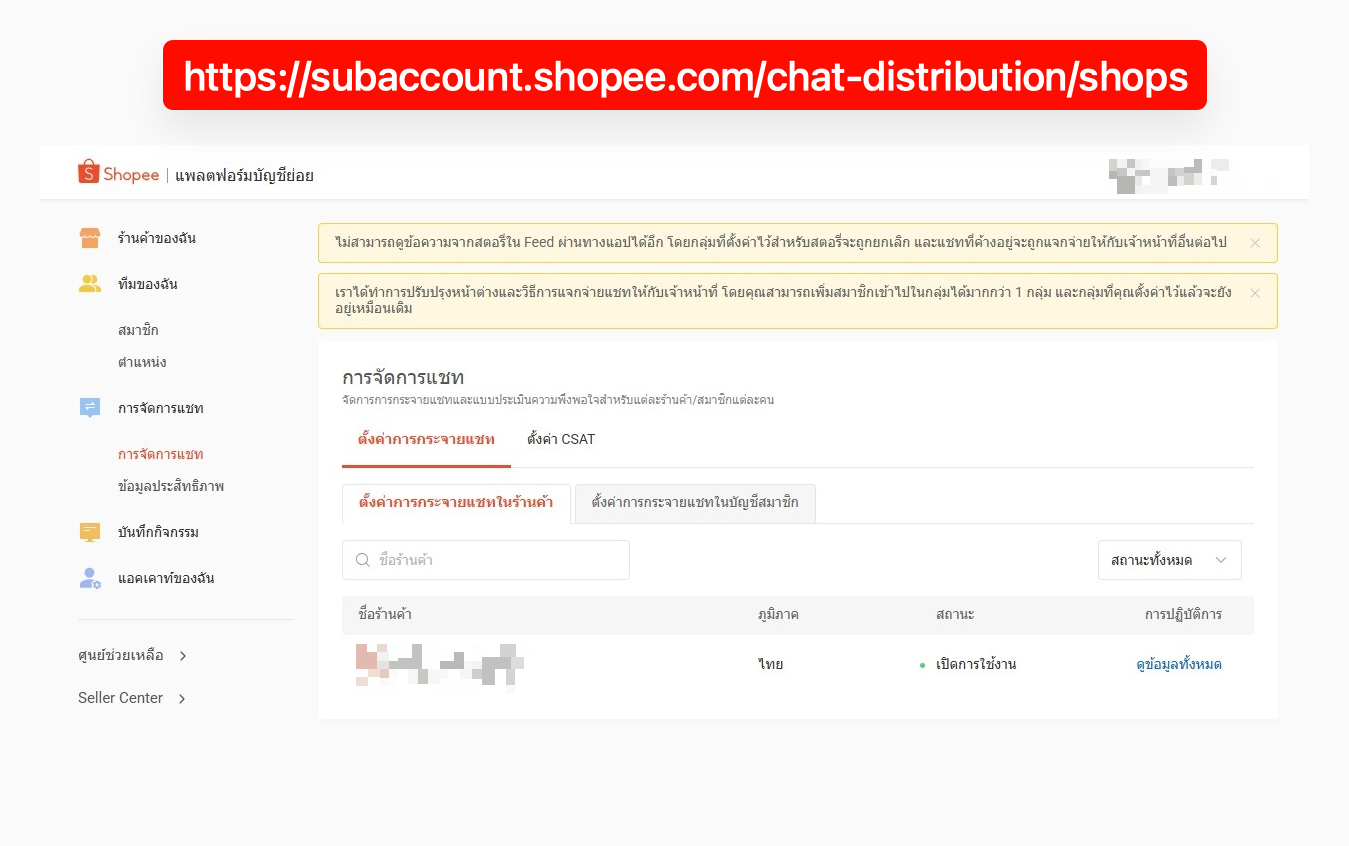The width and height of the screenshot is (1349, 846).
Task: Open the ศูนย์ช่วยเหลือ link text
Action: [120, 656]
